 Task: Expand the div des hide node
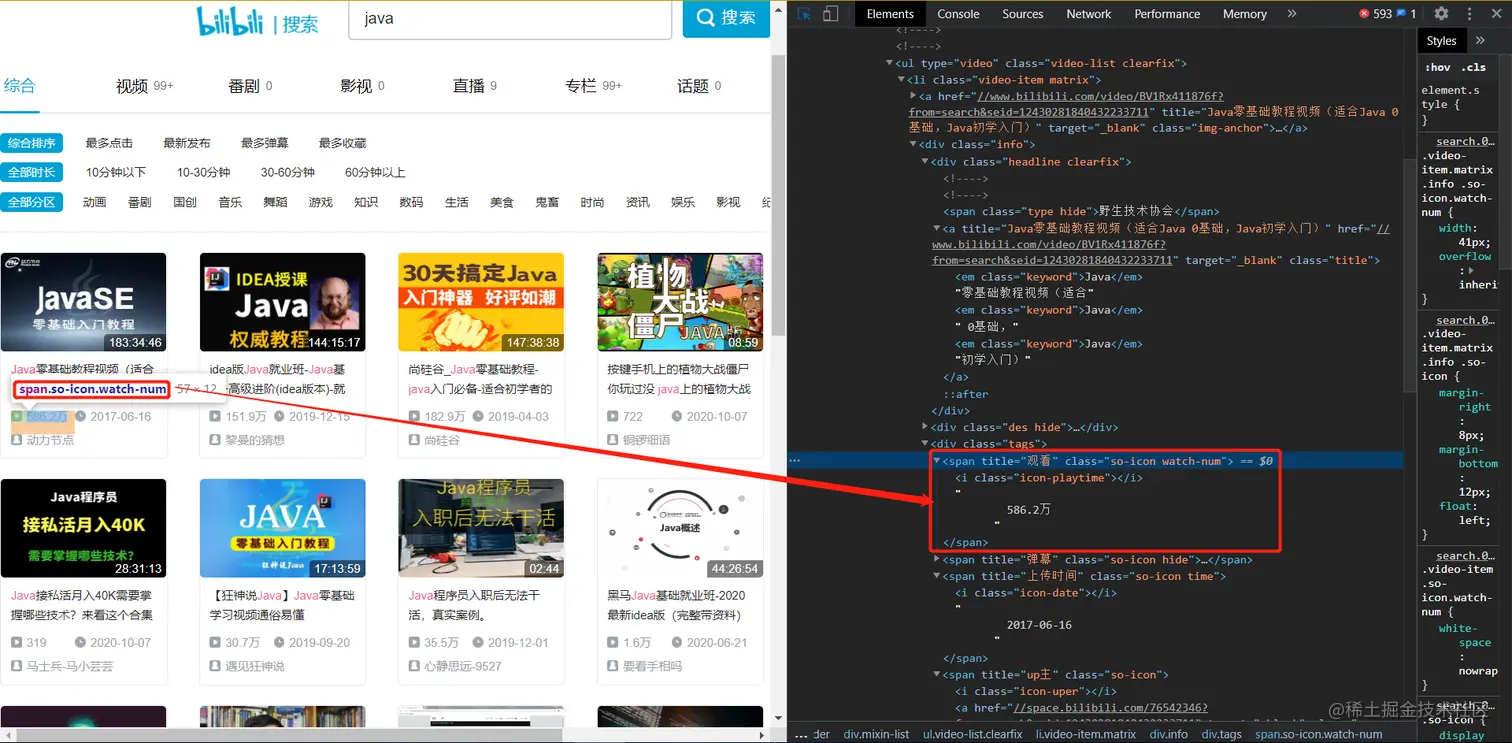(925, 428)
